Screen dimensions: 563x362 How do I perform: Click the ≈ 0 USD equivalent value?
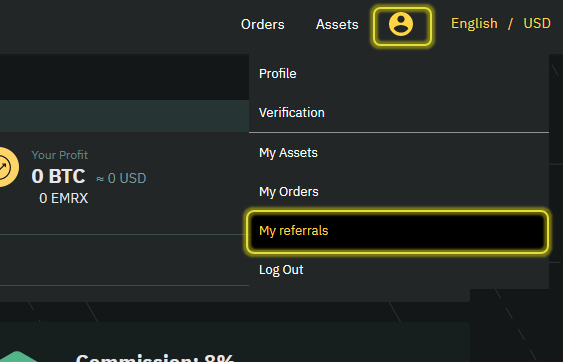121,178
